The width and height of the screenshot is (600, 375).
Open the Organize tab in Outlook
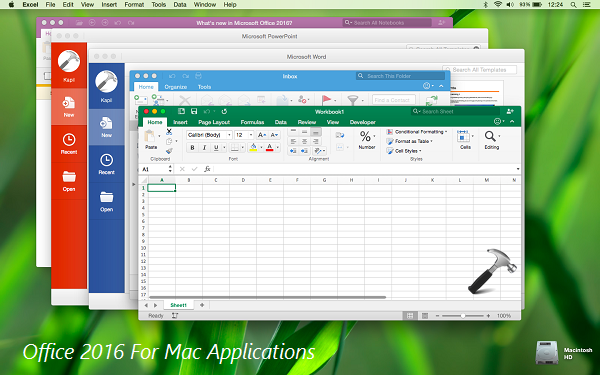click(176, 87)
